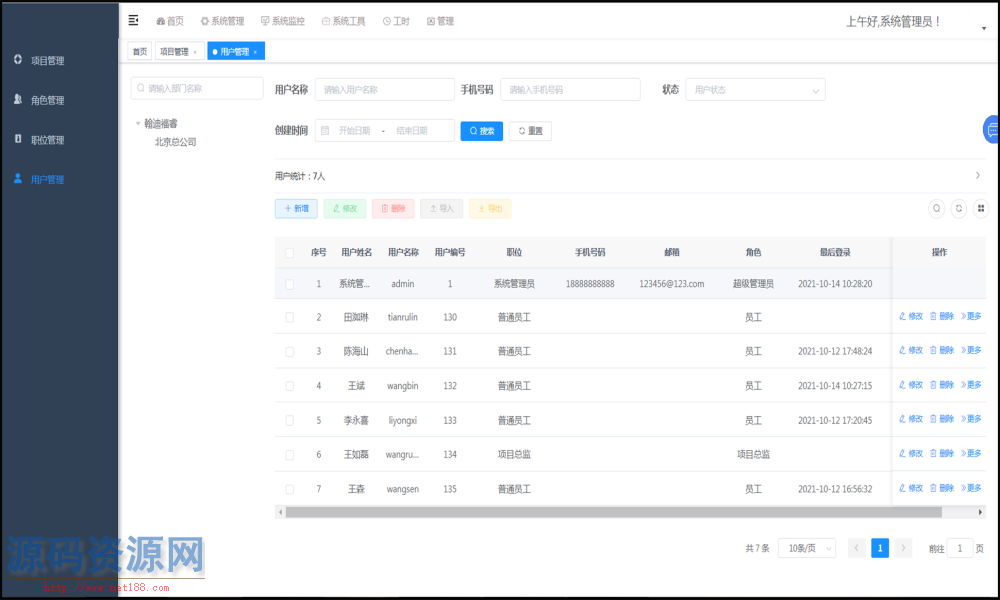Click 修改 for user tianrulin
1000x600 pixels.
click(x=911, y=316)
